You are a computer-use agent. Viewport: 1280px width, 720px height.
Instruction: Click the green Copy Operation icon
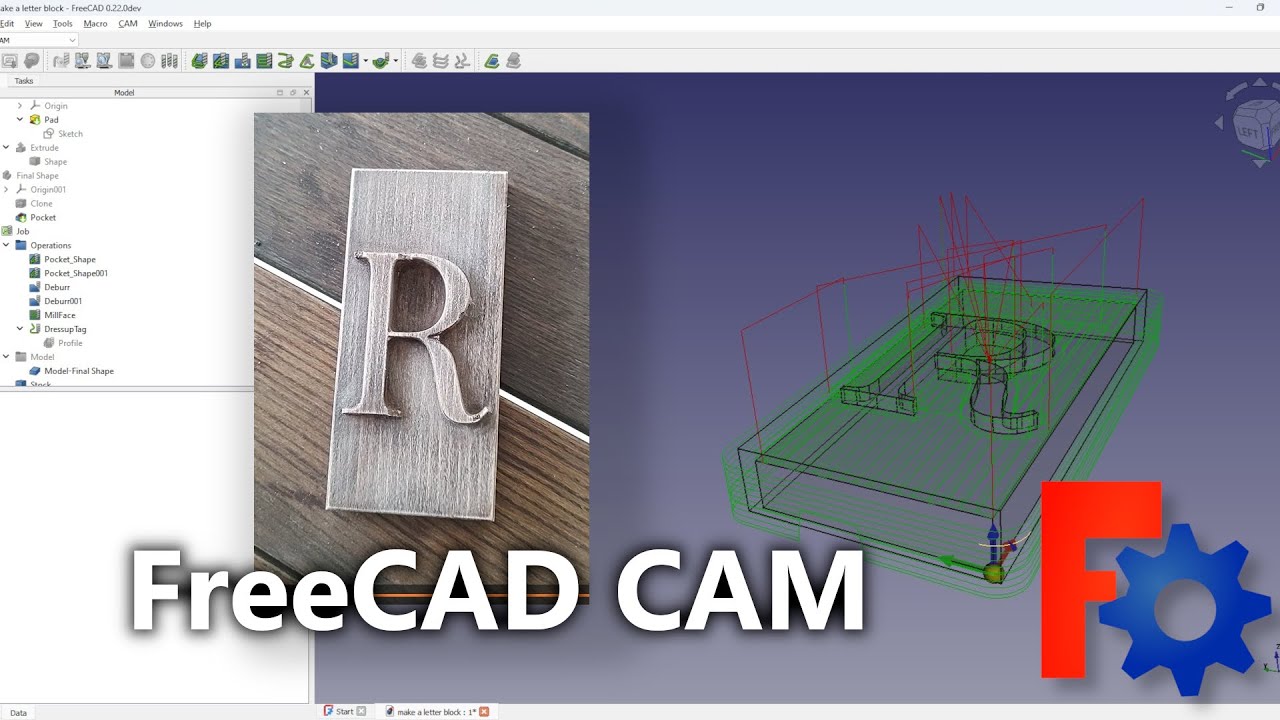coord(492,61)
